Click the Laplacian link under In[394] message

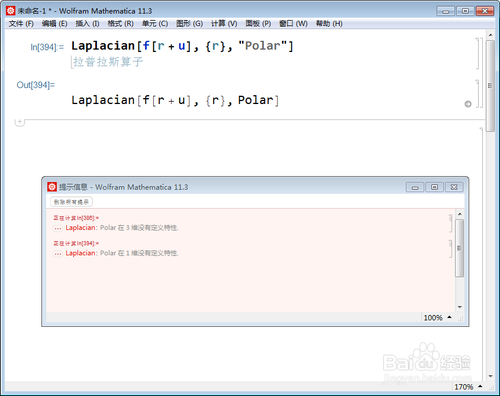(80, 253)
